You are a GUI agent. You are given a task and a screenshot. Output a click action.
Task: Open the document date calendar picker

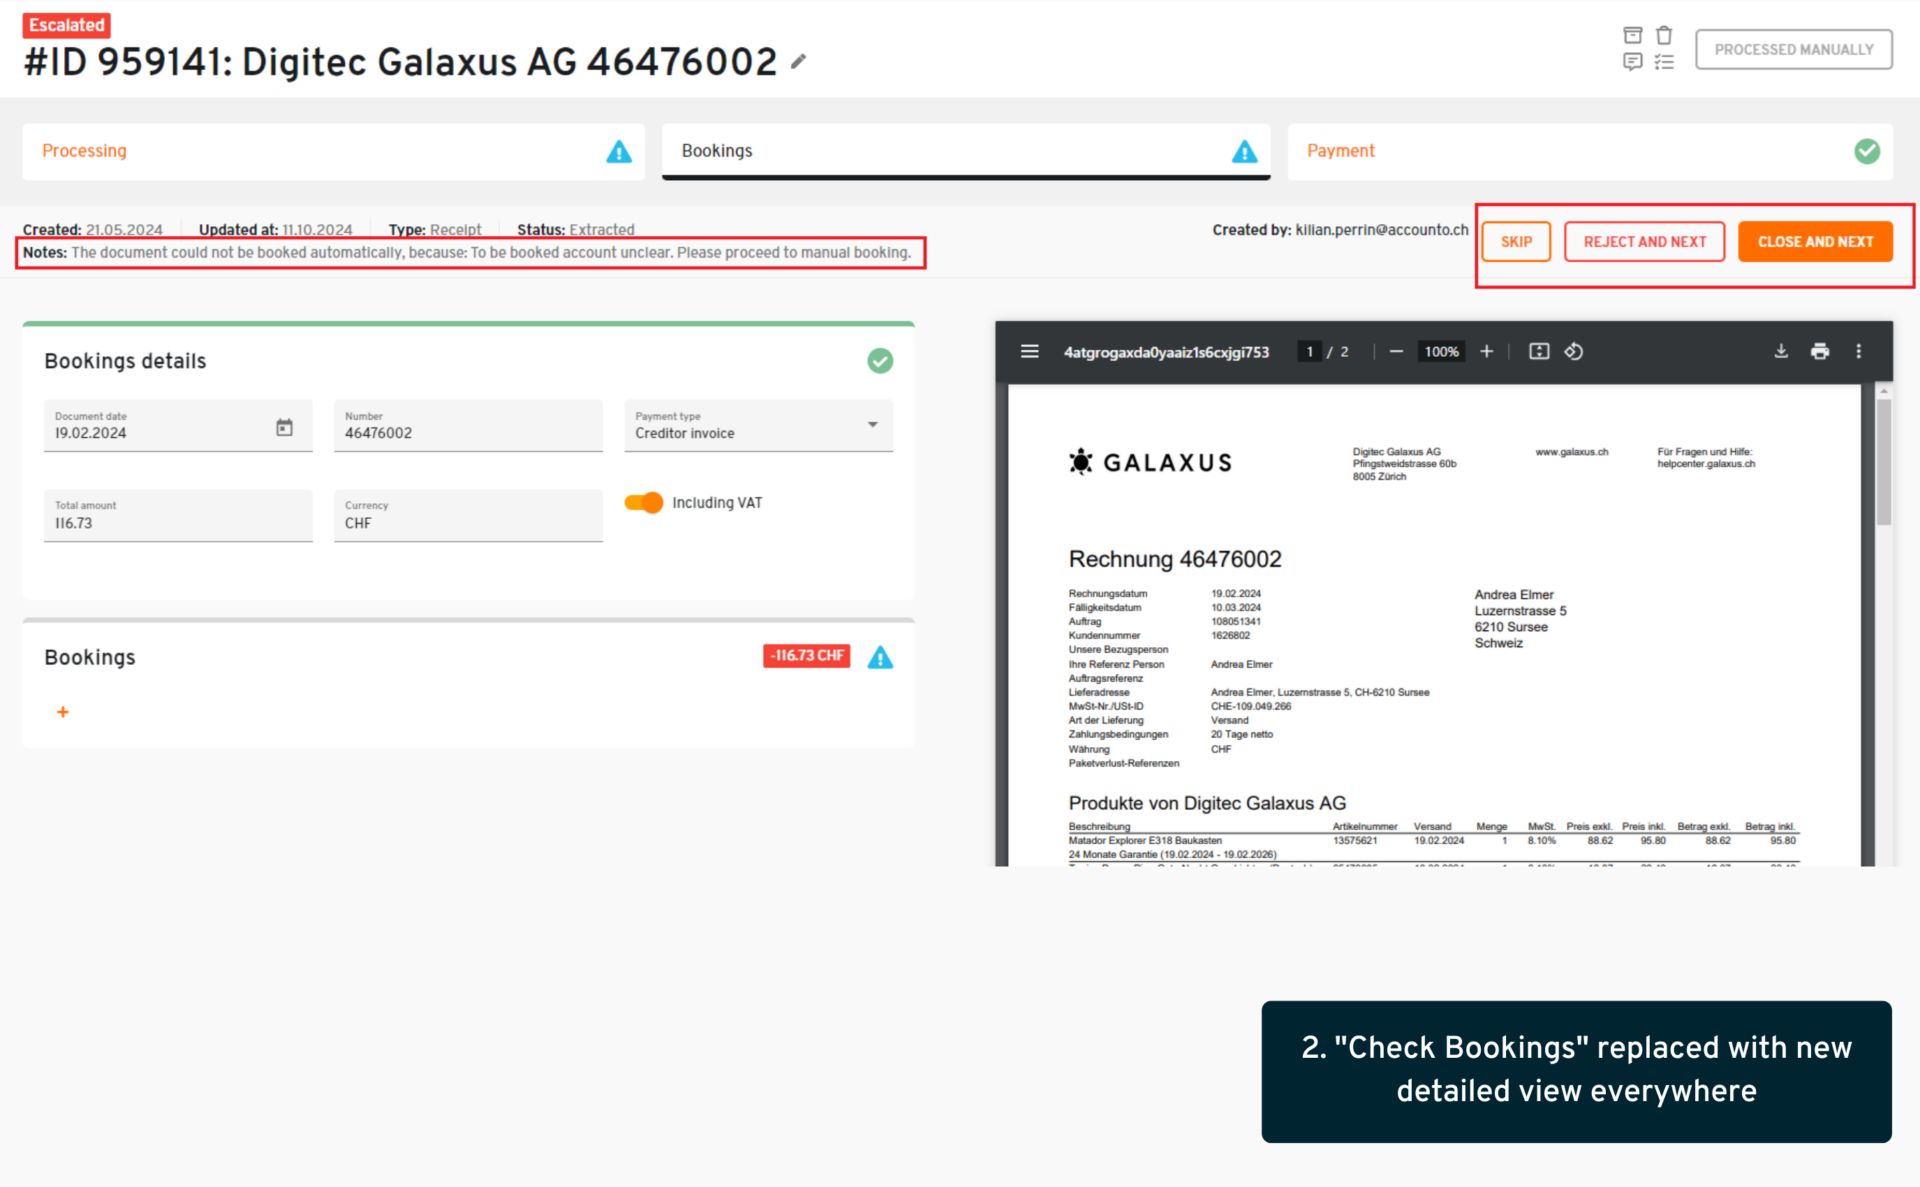pos(284,428)
